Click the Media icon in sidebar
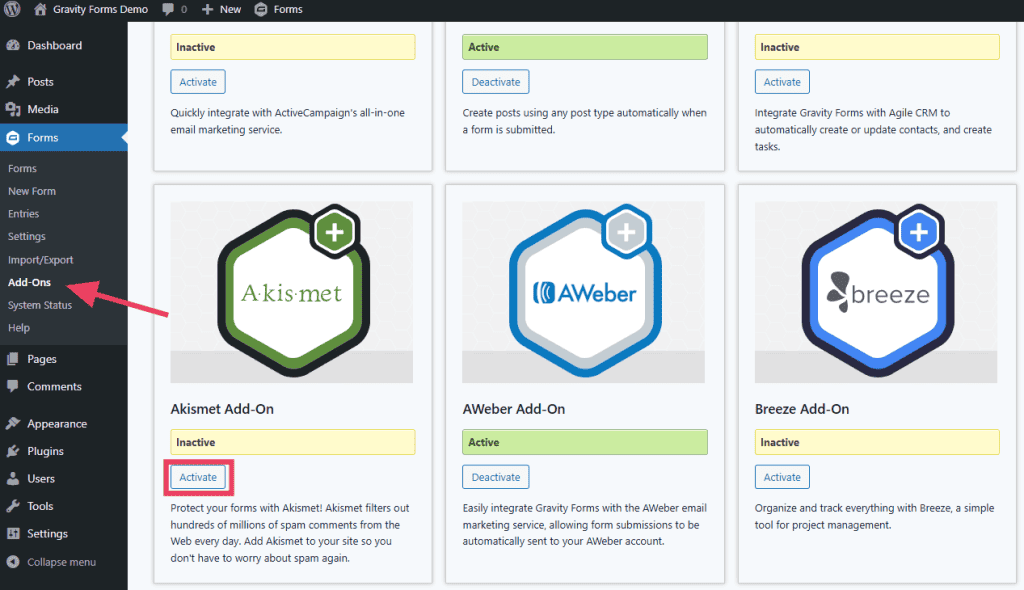1024x590 pixels. 13,109
